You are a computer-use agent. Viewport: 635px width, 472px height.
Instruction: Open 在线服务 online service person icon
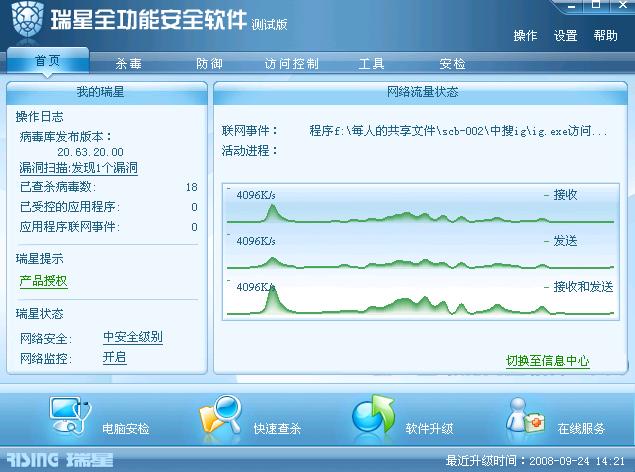coord(525,416)
